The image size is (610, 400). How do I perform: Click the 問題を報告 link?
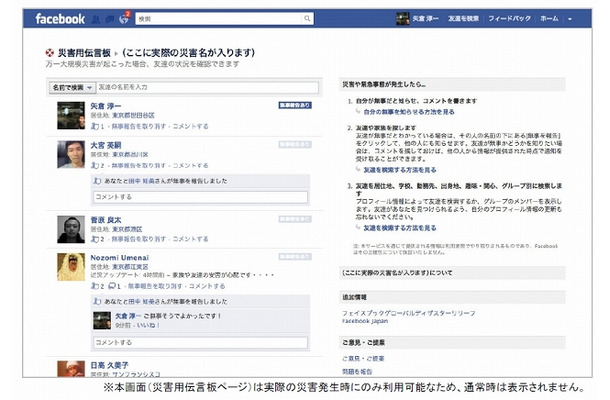(357, 372)
